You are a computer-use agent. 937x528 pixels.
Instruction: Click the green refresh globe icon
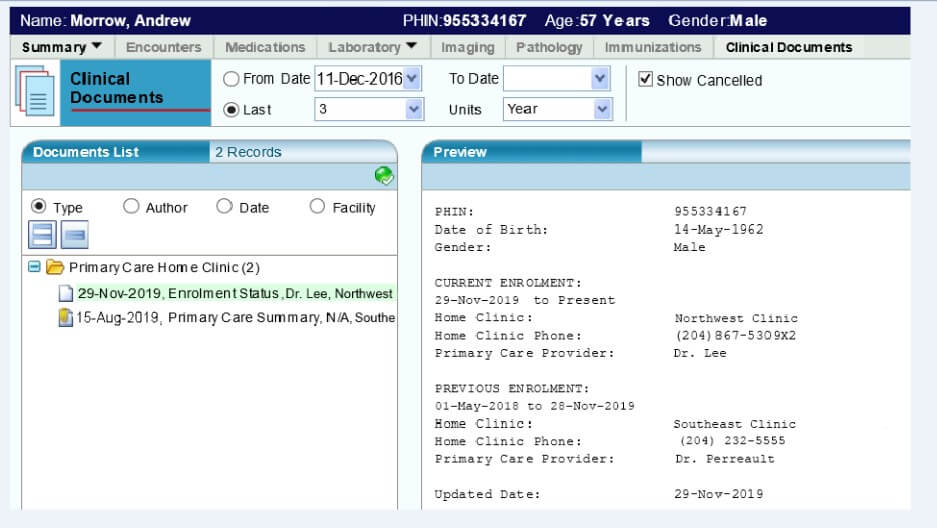point(384,176)
